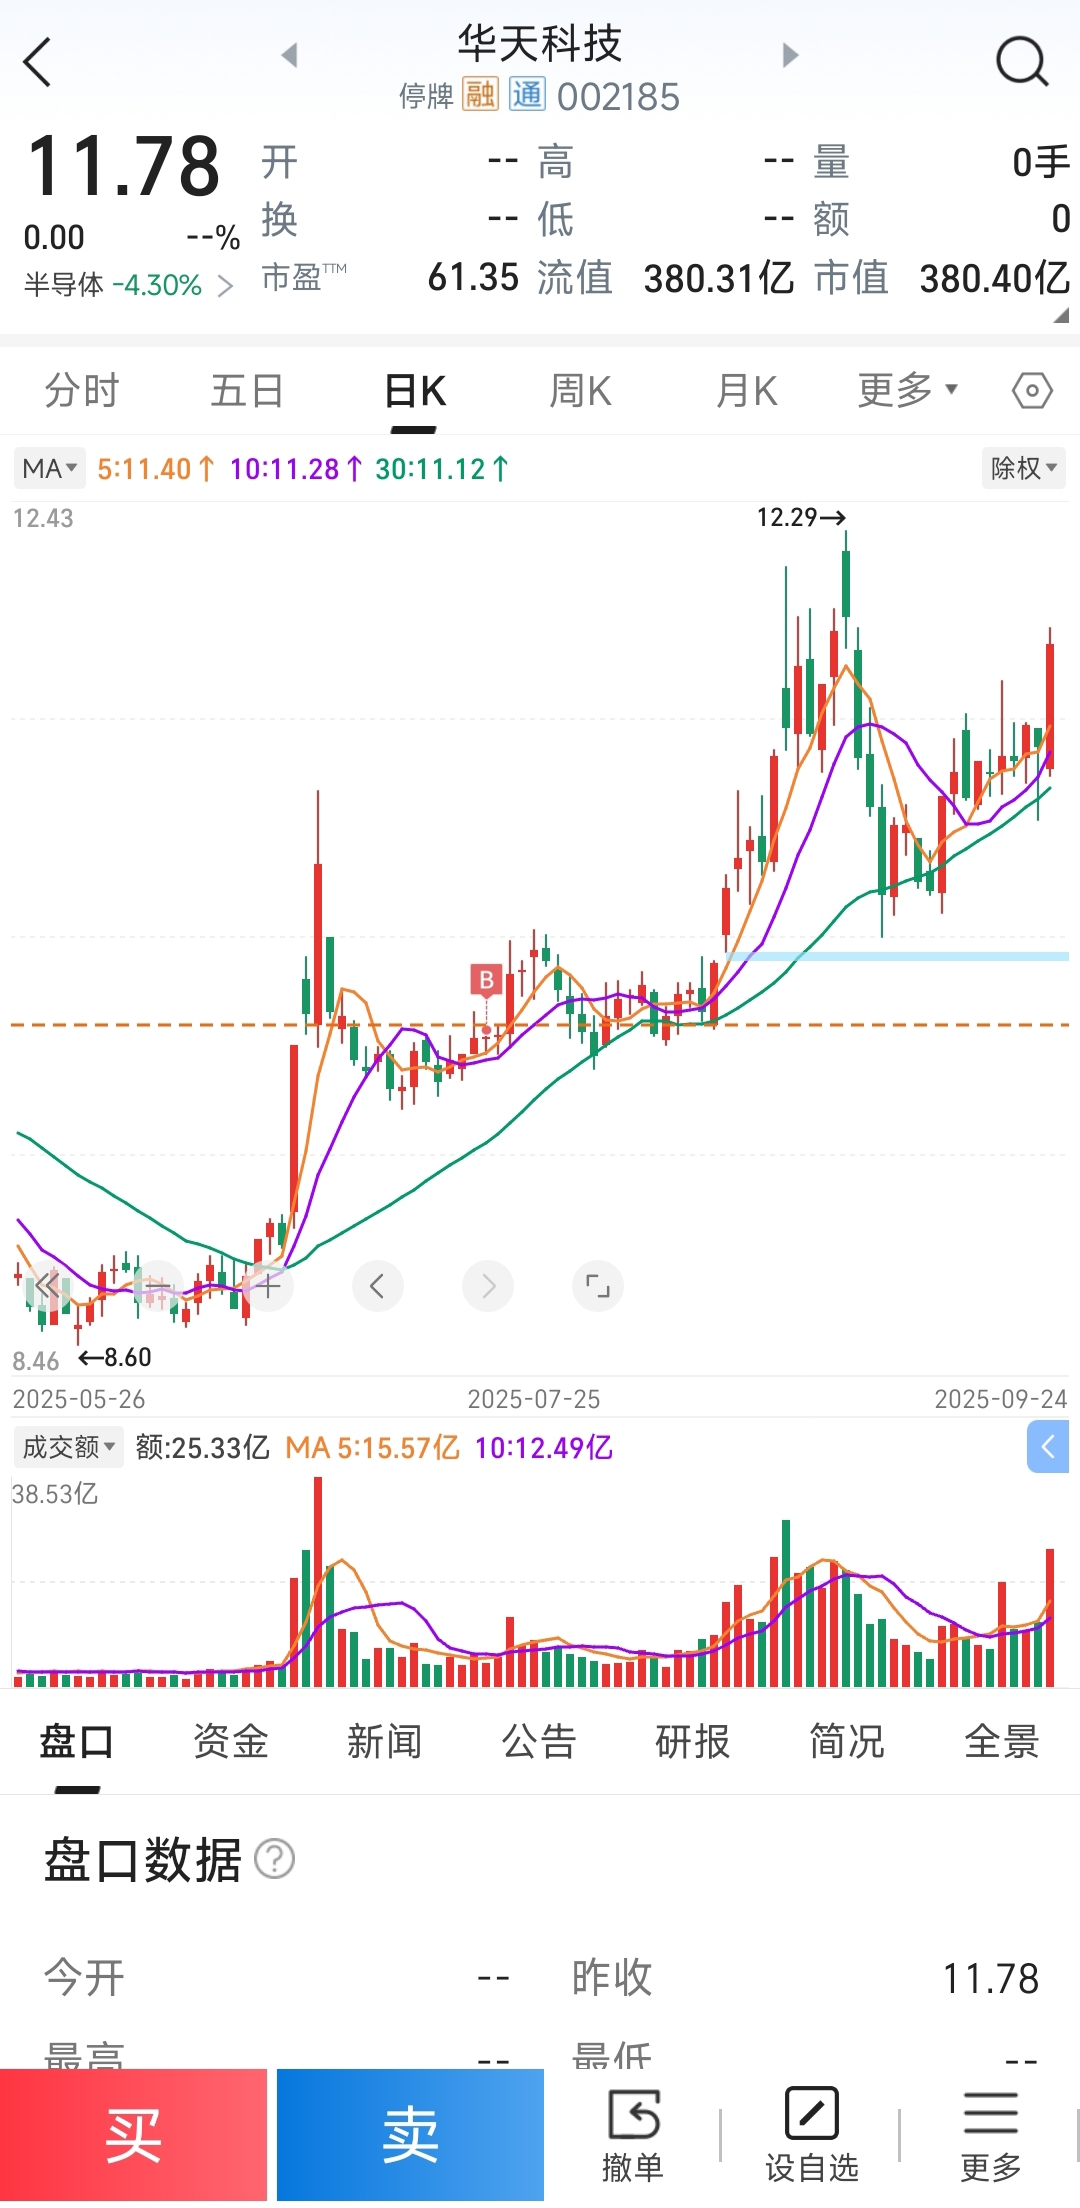This screenshot has width=1080, height=2208.
Task: Tap the 10:12.49亿 volume average
Action: tap(543, 1447)
